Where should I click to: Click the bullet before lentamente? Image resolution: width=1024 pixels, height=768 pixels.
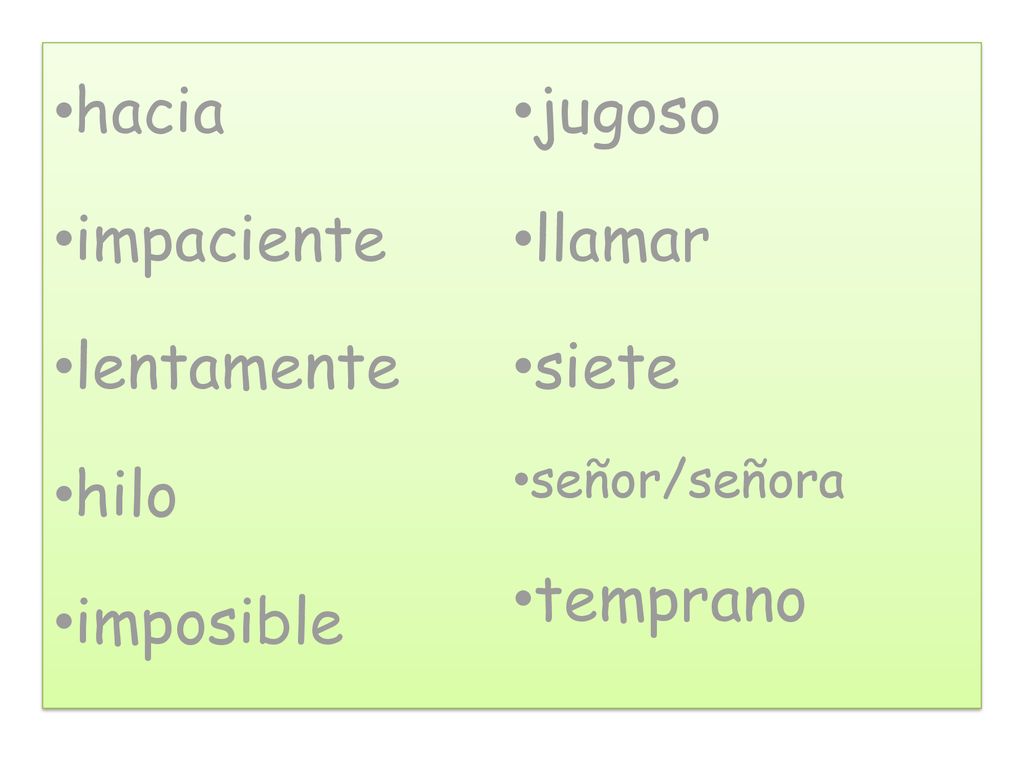[x=64, y=365]
